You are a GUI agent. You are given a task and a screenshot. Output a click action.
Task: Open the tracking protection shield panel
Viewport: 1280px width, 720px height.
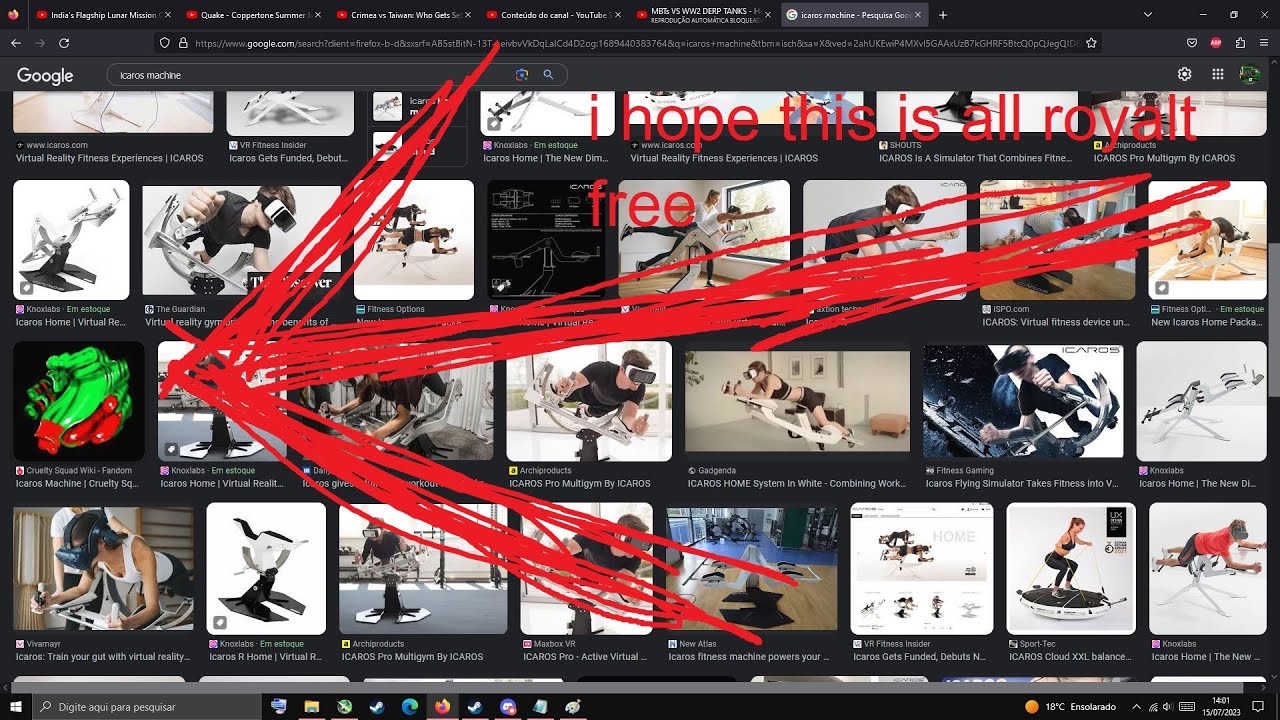click(166, 43)
